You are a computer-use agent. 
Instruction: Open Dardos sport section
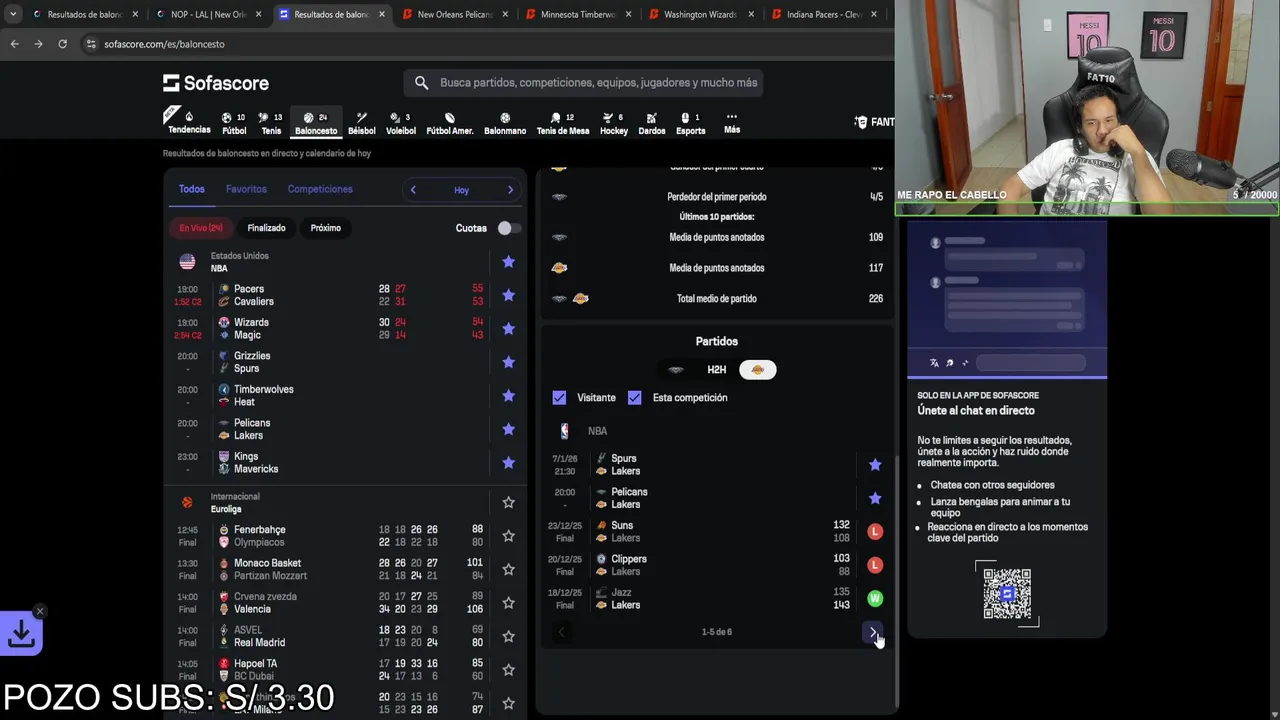652,123
